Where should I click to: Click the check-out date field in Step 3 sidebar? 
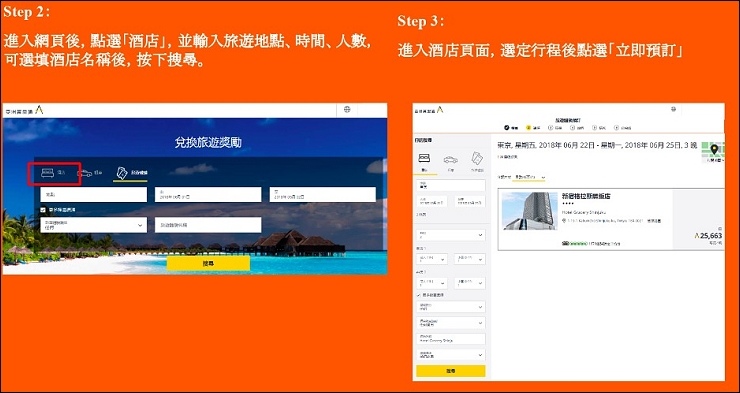click(x=470, y=201)
